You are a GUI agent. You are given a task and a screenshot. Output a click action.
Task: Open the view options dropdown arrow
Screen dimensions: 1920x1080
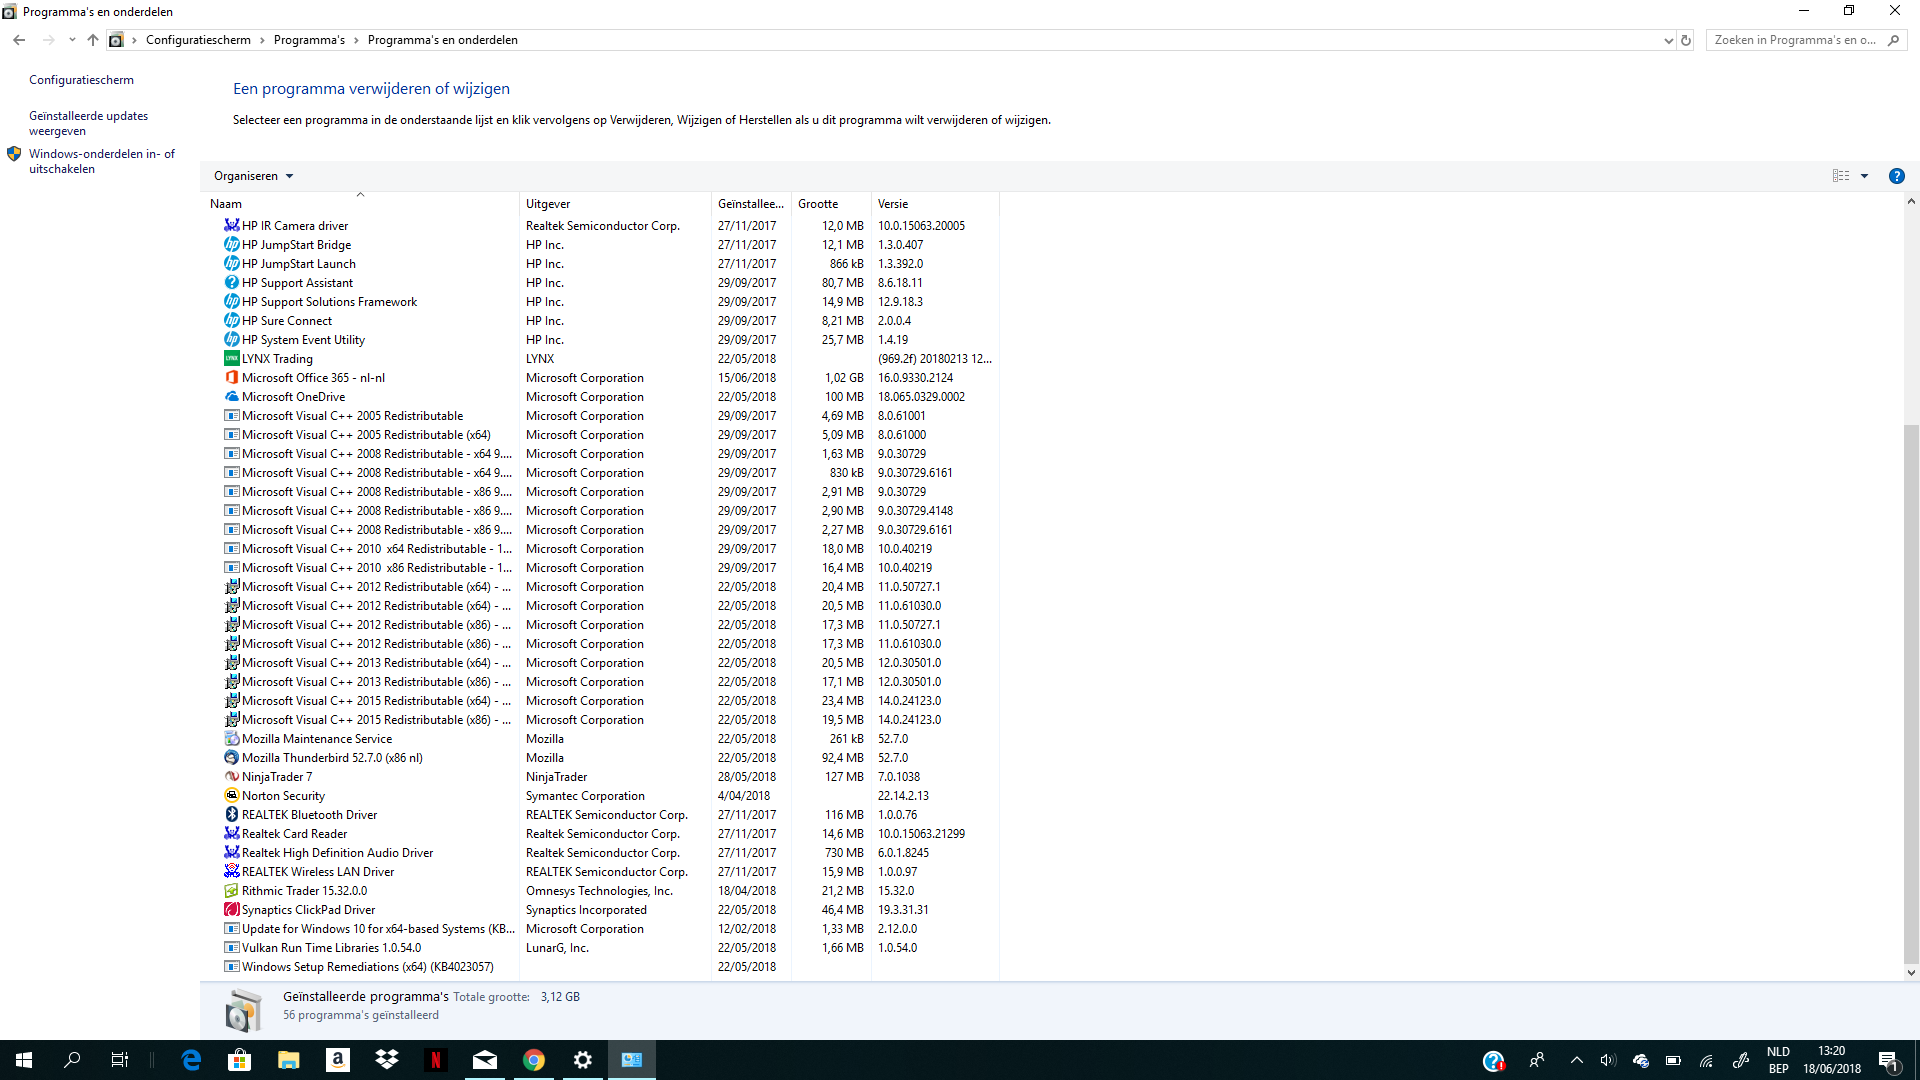coord(1864,176)
